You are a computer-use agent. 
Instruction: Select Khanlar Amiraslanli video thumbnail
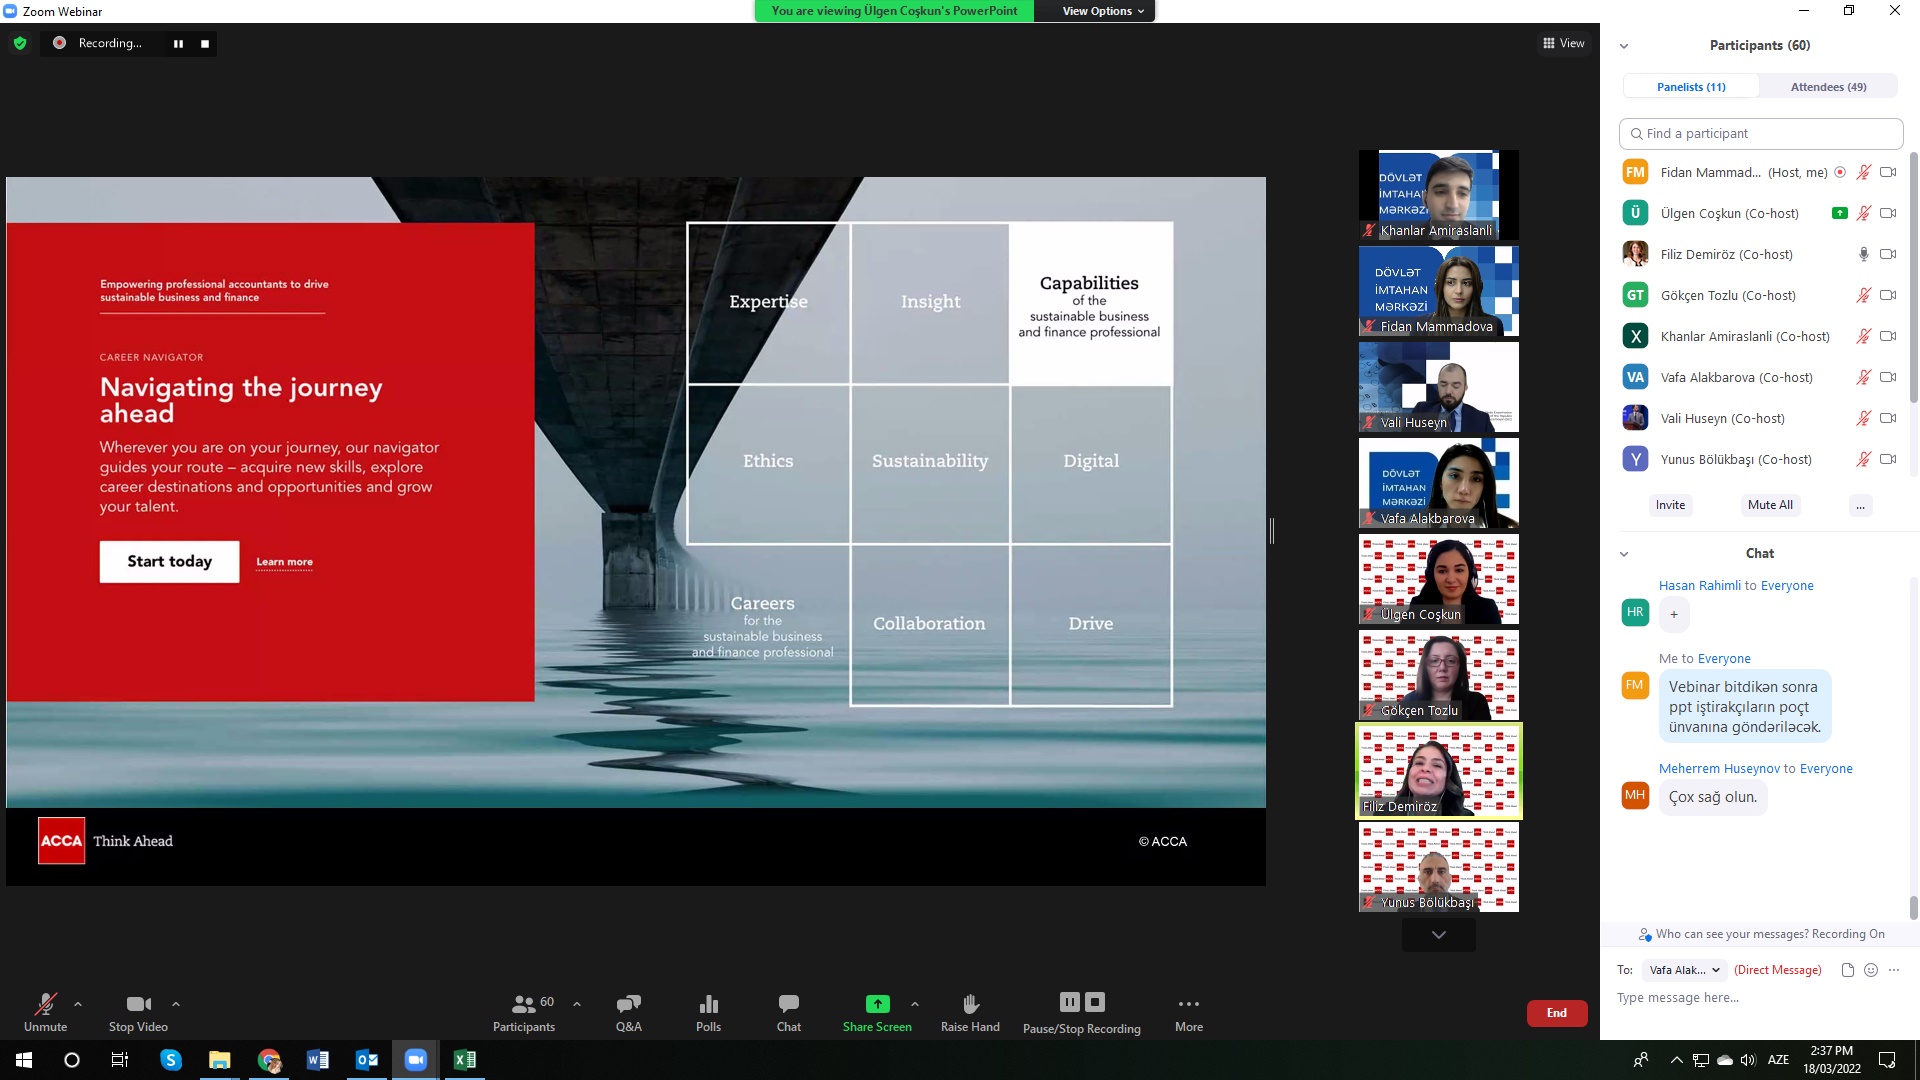coord(1439,195)
